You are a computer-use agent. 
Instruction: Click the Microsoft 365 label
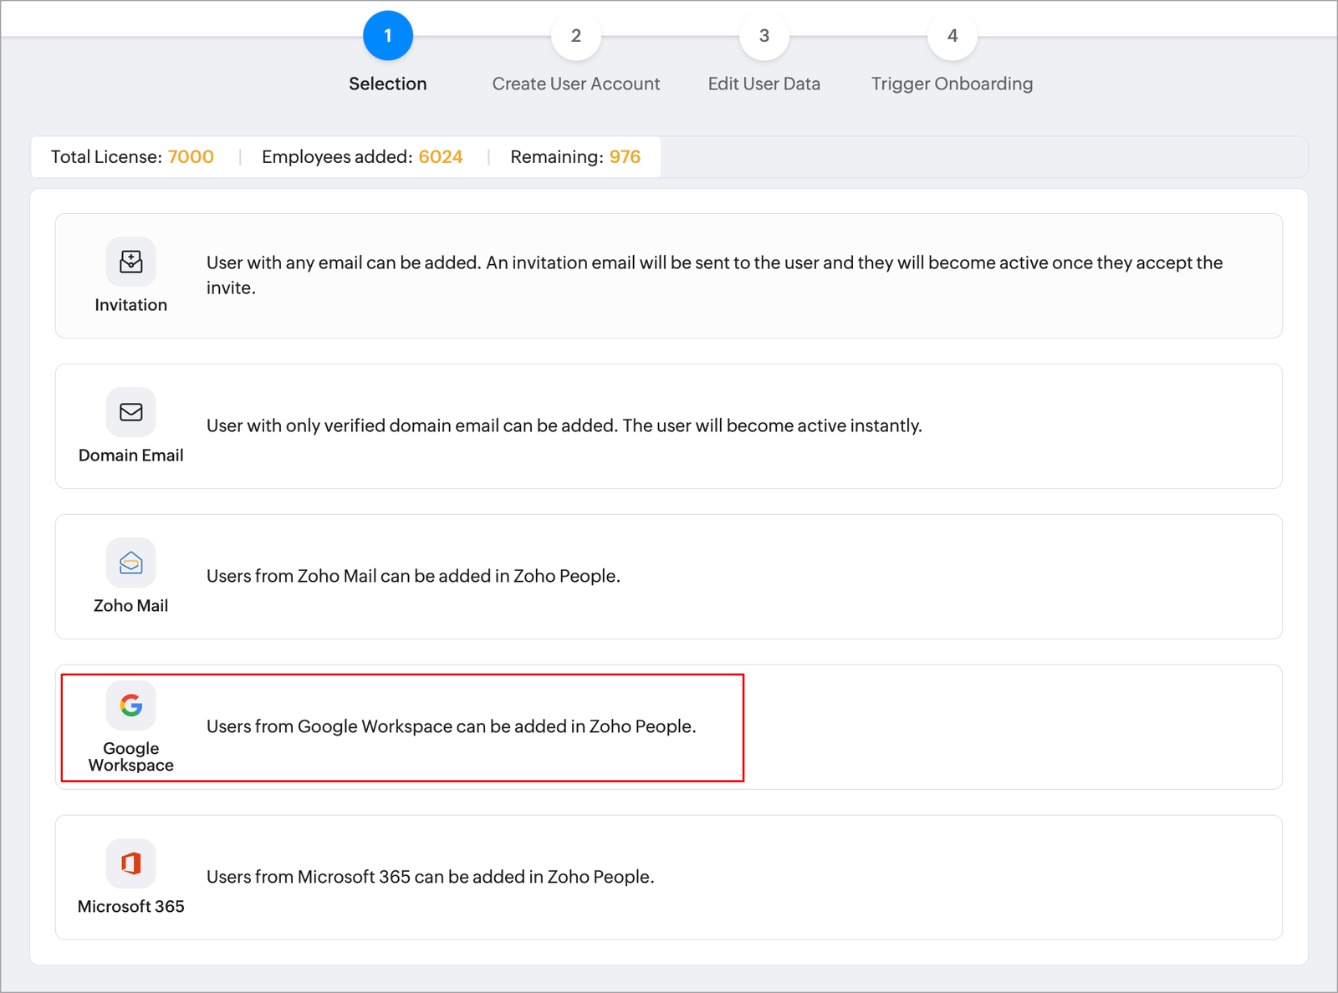pos(131,907)
